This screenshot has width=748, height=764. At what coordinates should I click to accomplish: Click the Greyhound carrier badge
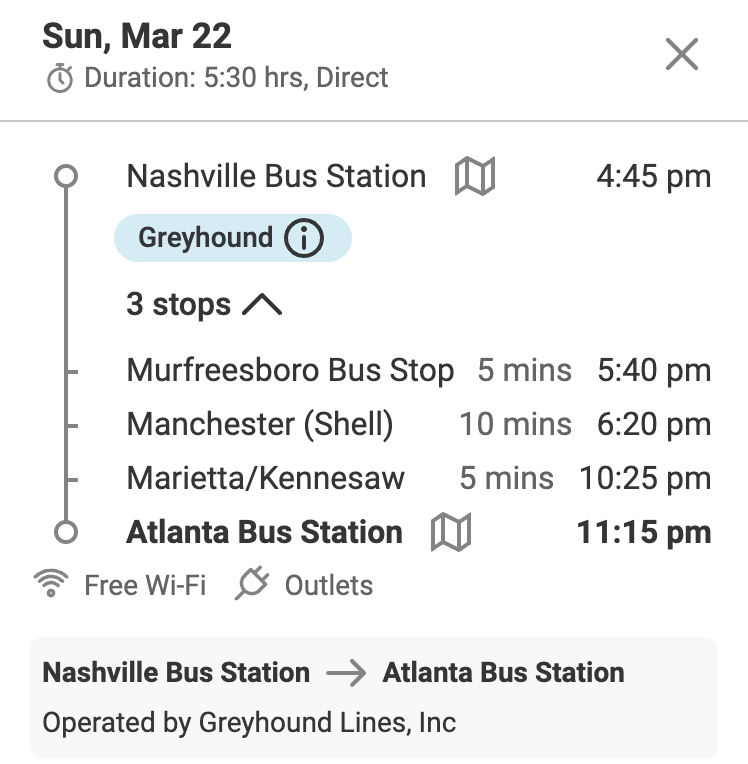(x=206, y=238)
